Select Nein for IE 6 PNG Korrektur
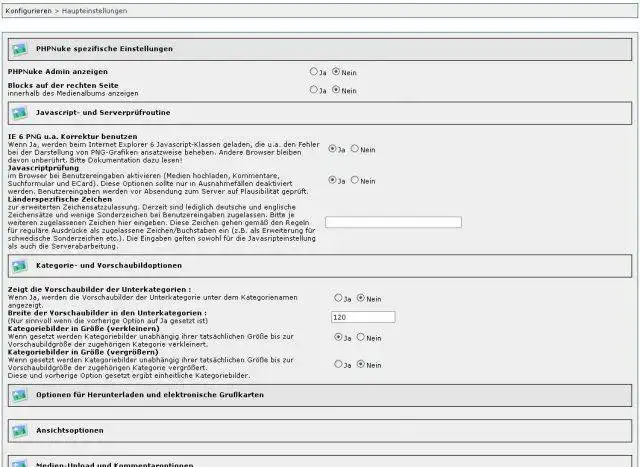Image resolution: width=640 pixels, height=467 pixels. click(x=355, y=149)
